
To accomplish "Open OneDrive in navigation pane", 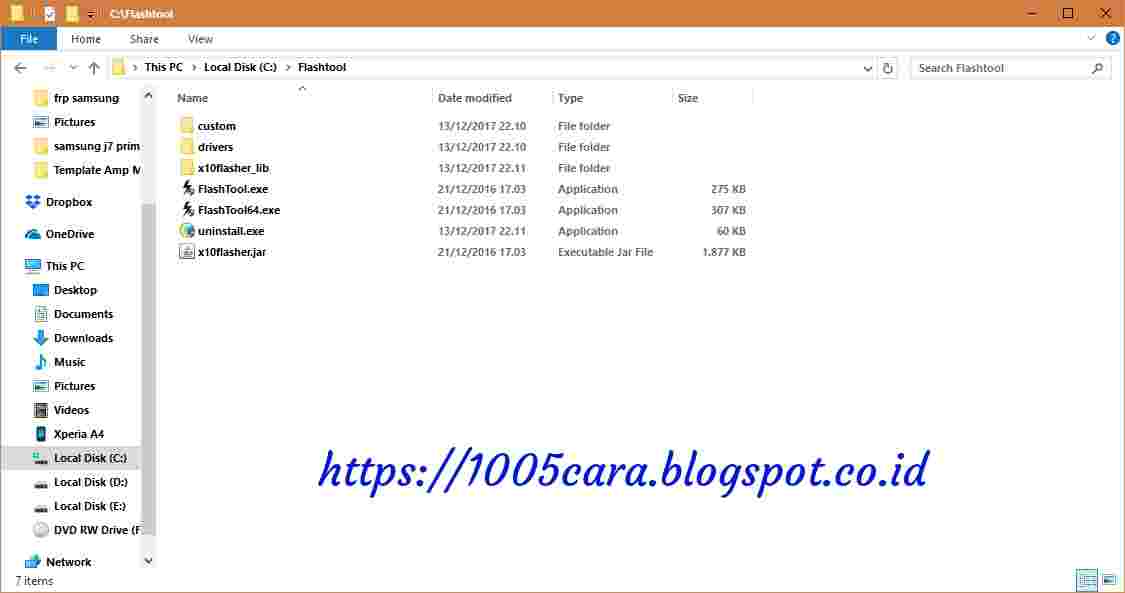I will [59, 234].
